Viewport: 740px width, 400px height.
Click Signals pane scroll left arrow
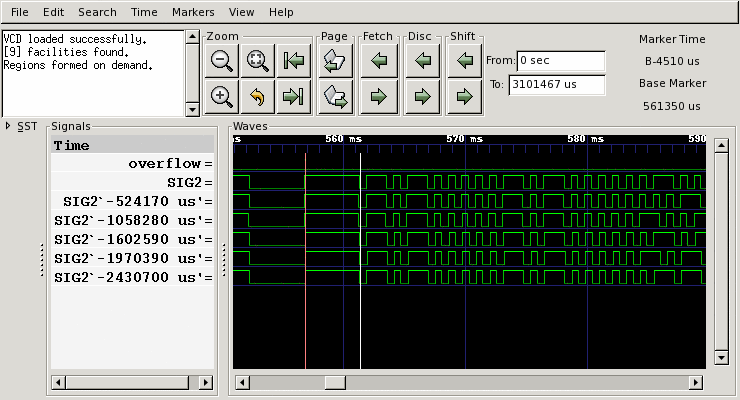(58, 382)
